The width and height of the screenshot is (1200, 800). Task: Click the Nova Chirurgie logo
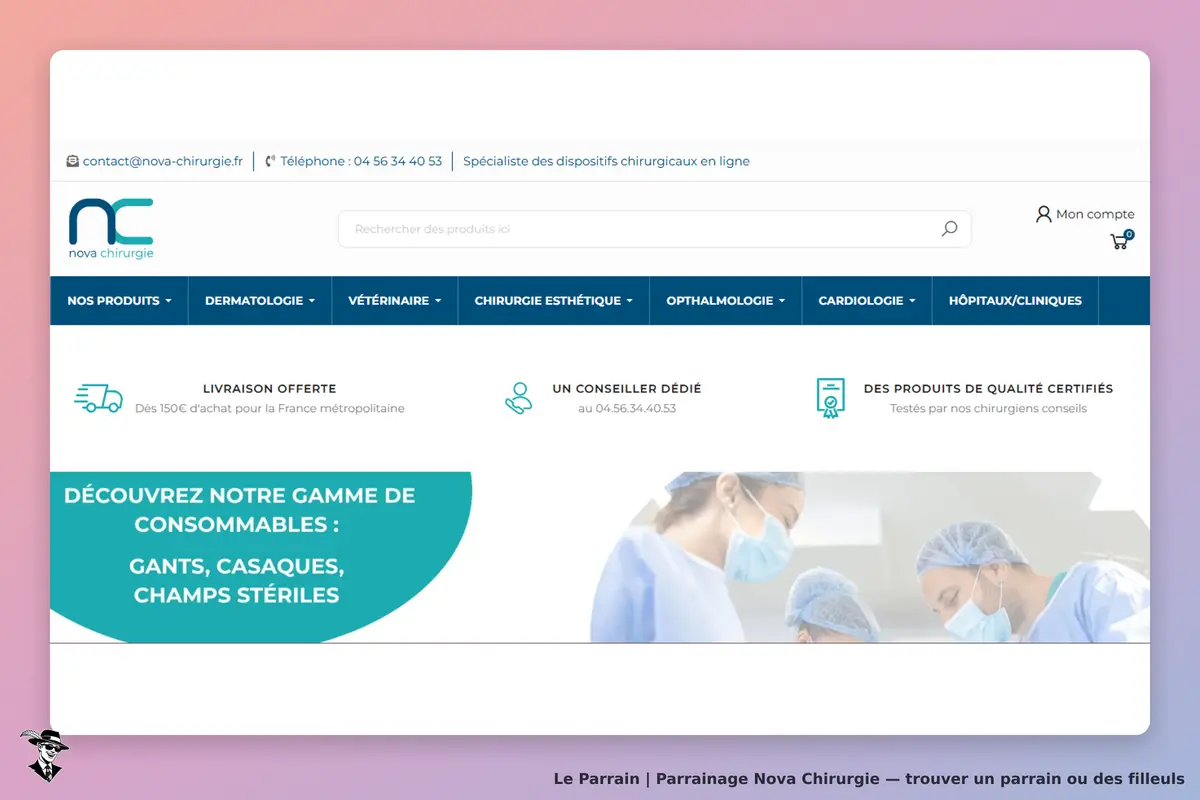point(111,229)
